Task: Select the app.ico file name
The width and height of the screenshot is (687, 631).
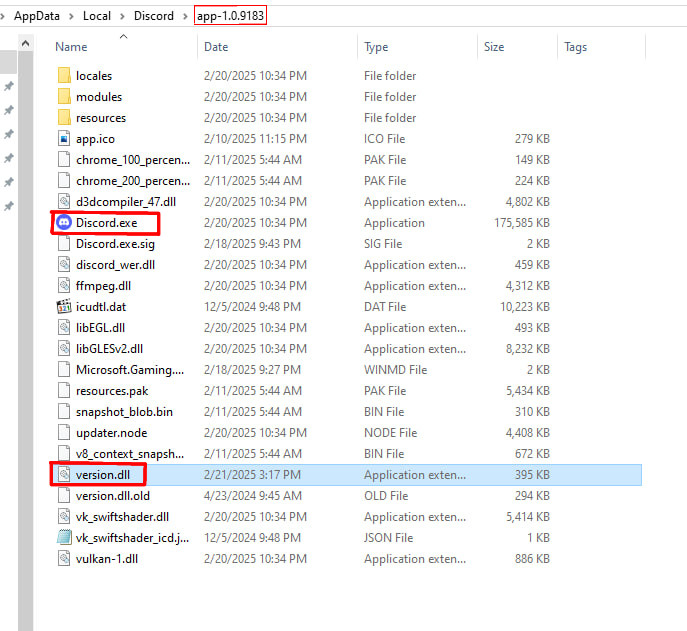Action: point(96,139)
